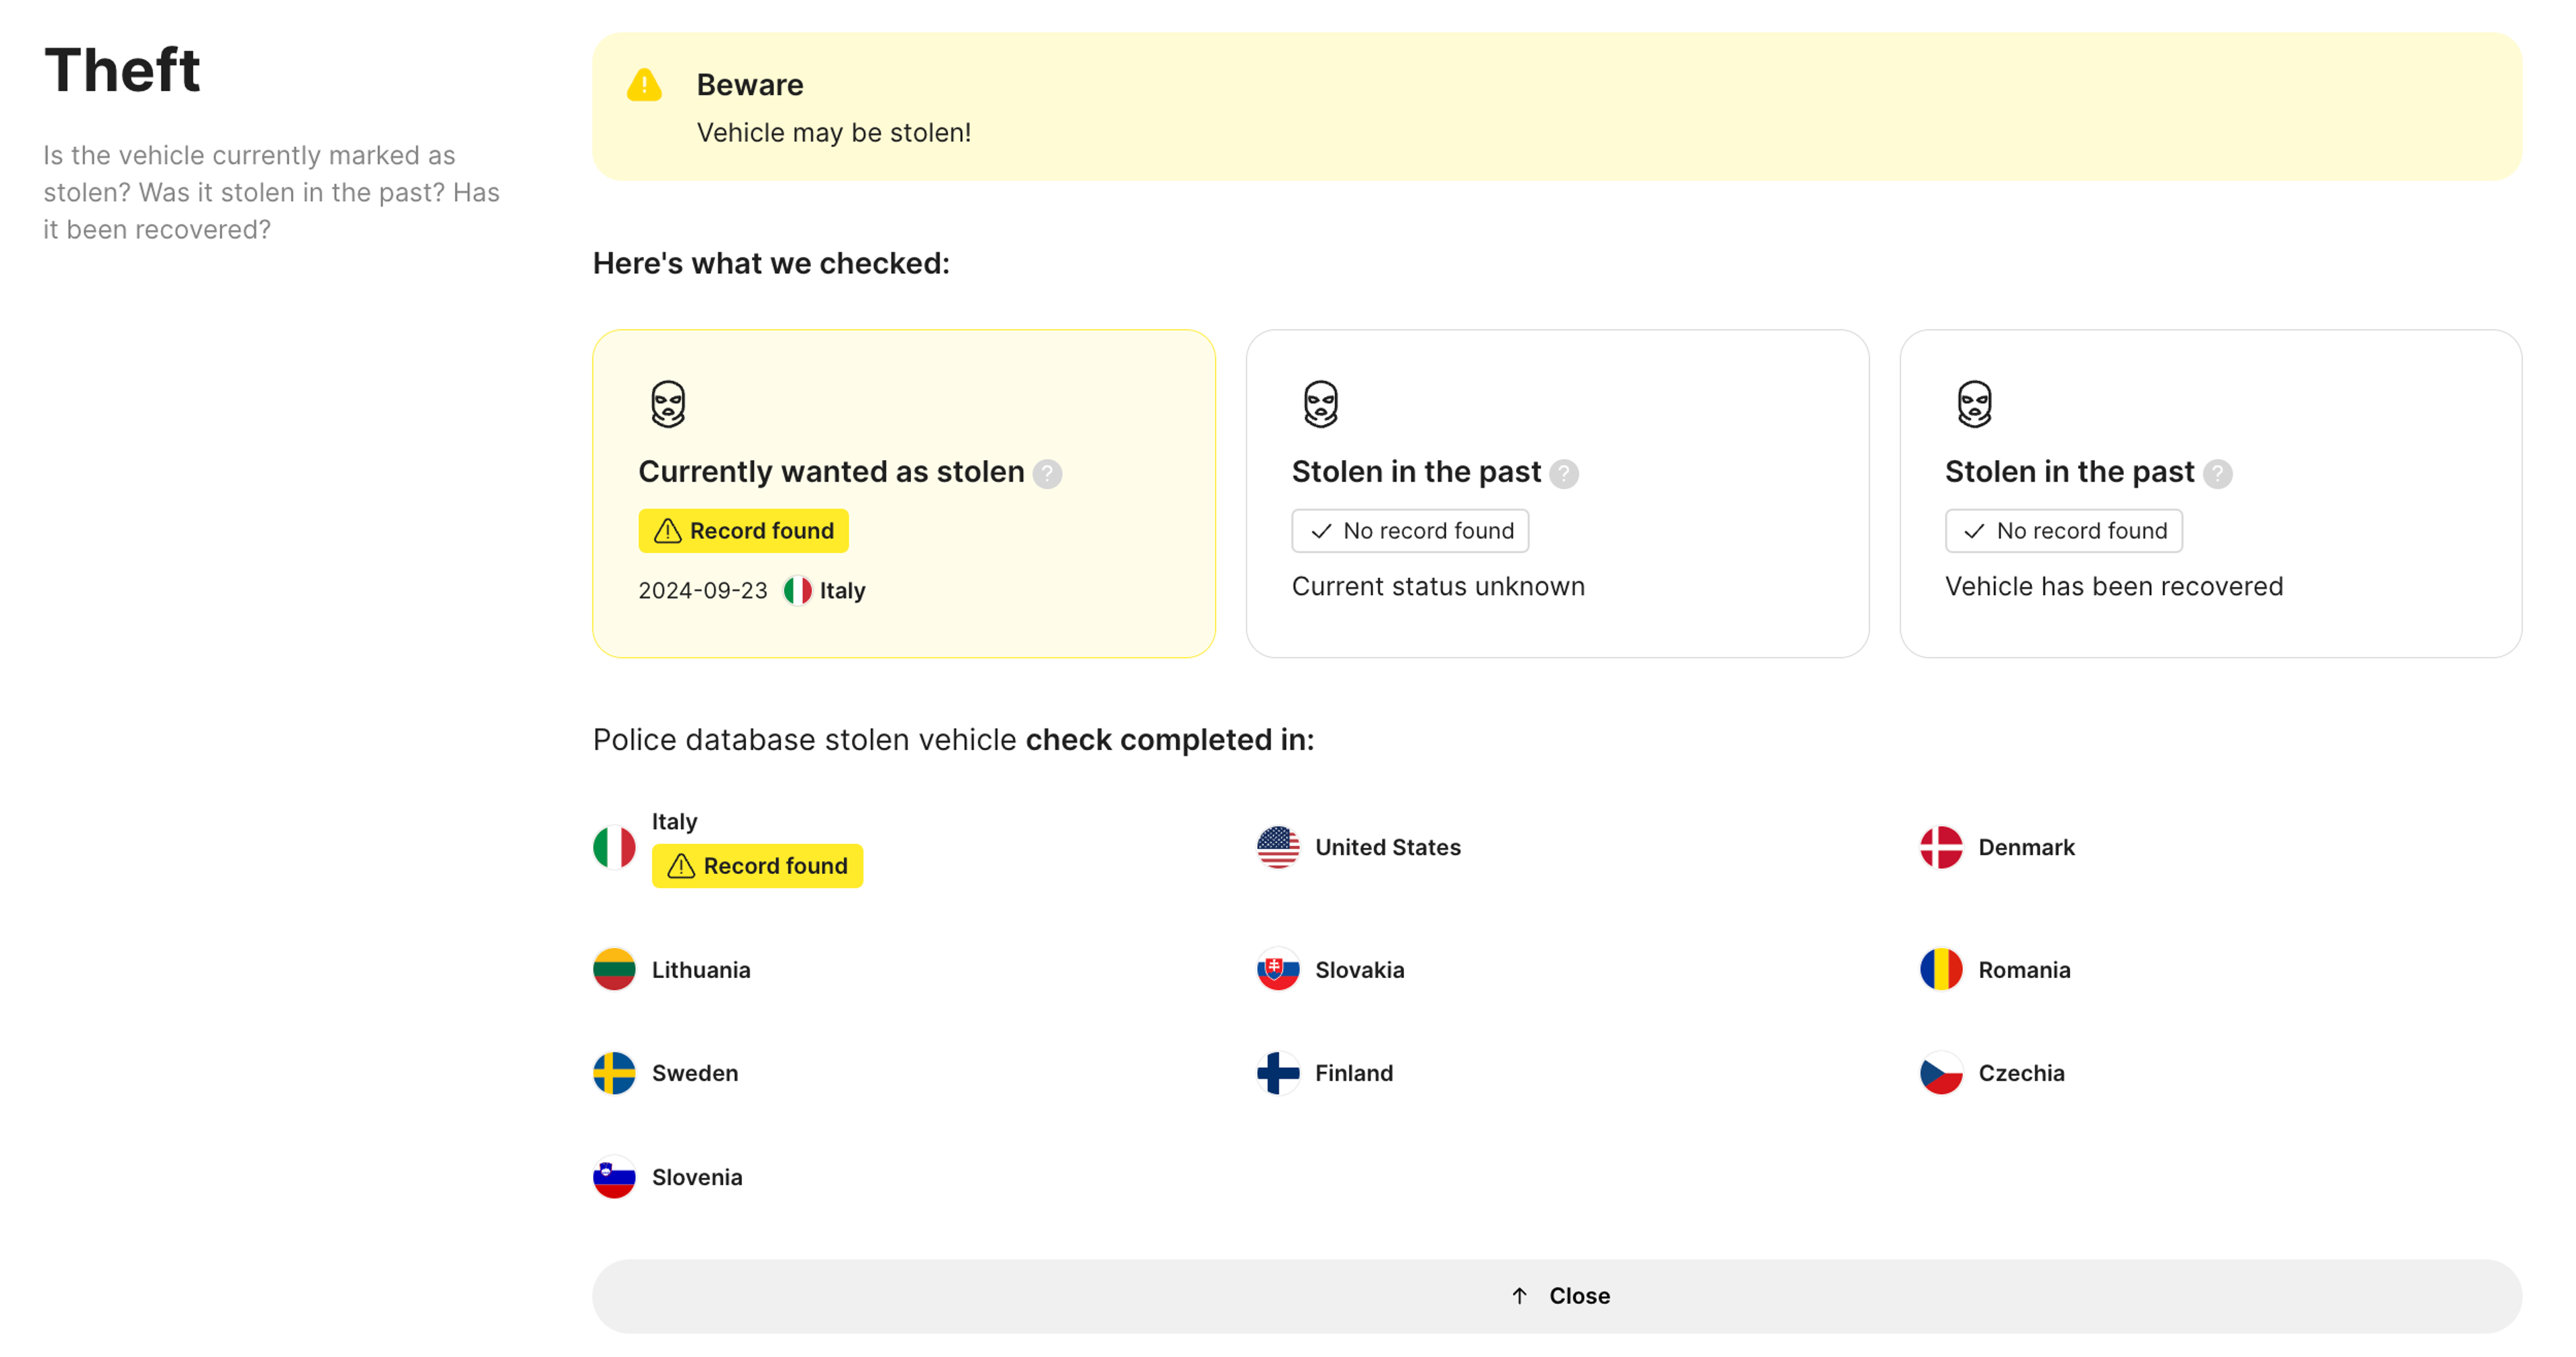Select the Romania country entry
Viewport: 2576px width, 1357px height.
2023,969
